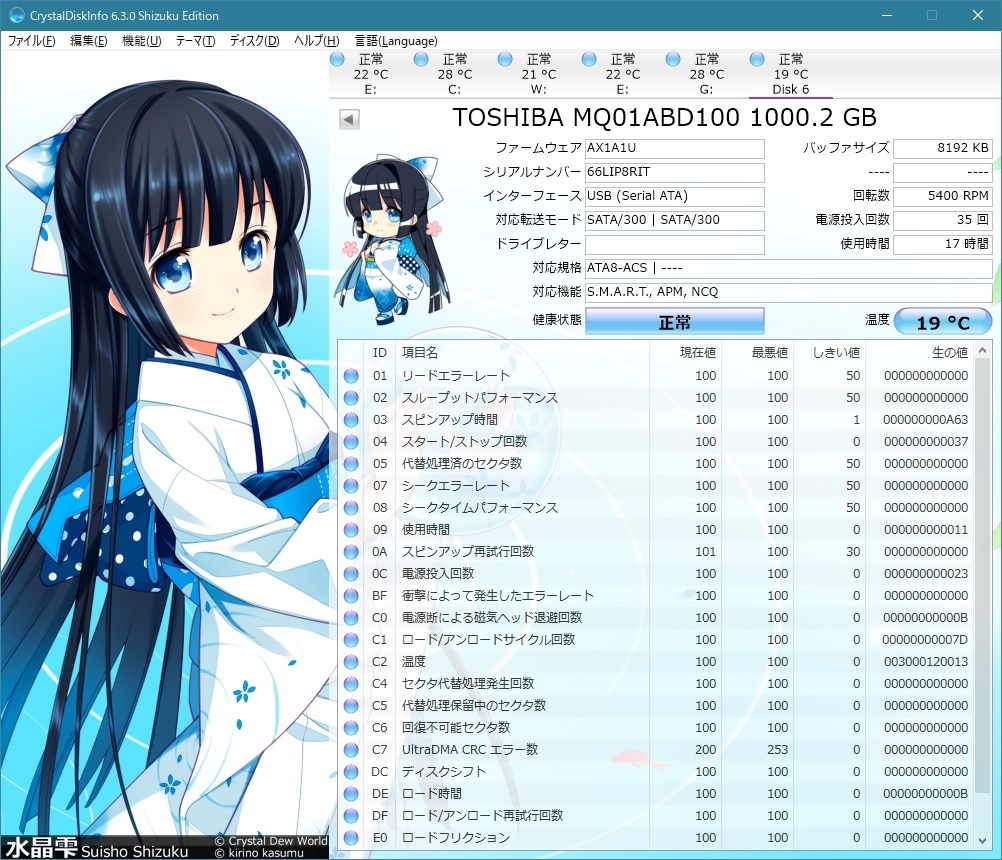Click status orb for E0 ロードフリクション
Image resolution: width=1002 pixels, height=860 pixels.
click(351, 838)
